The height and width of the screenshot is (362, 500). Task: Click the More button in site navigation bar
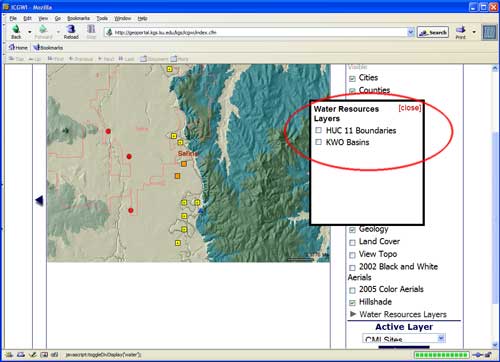click(180, 59)
